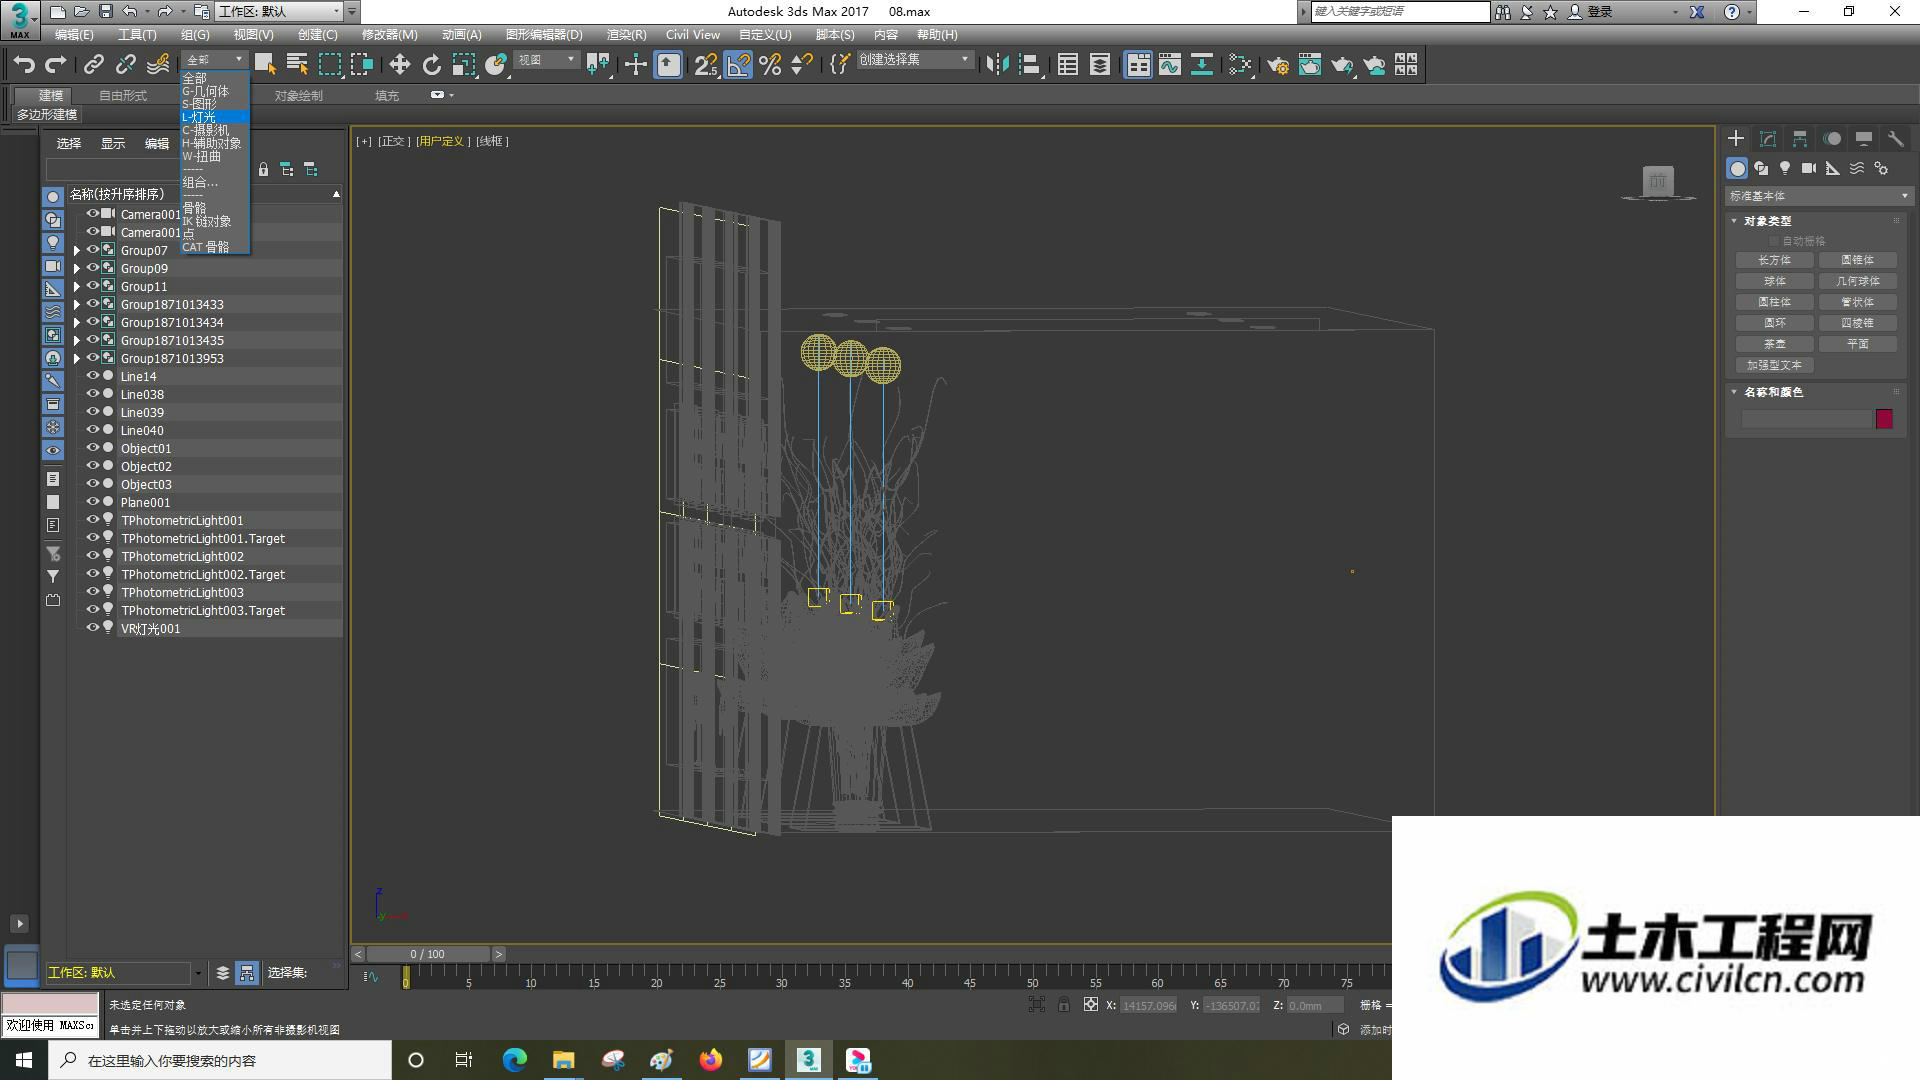Activate Select and Move tool
The height and width of the screenshot is (1080, 1920).
399,65
